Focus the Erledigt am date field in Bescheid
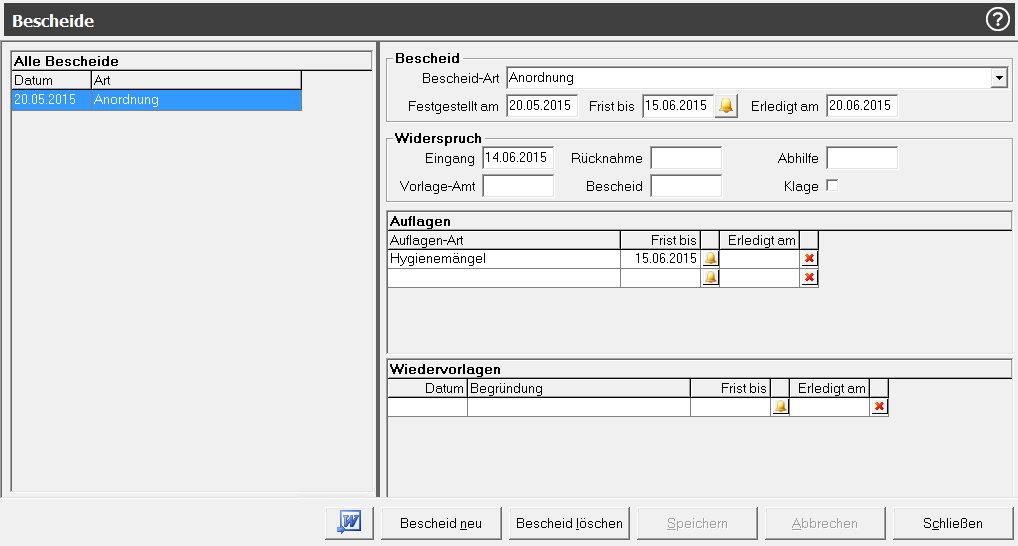 click(861, 106)
